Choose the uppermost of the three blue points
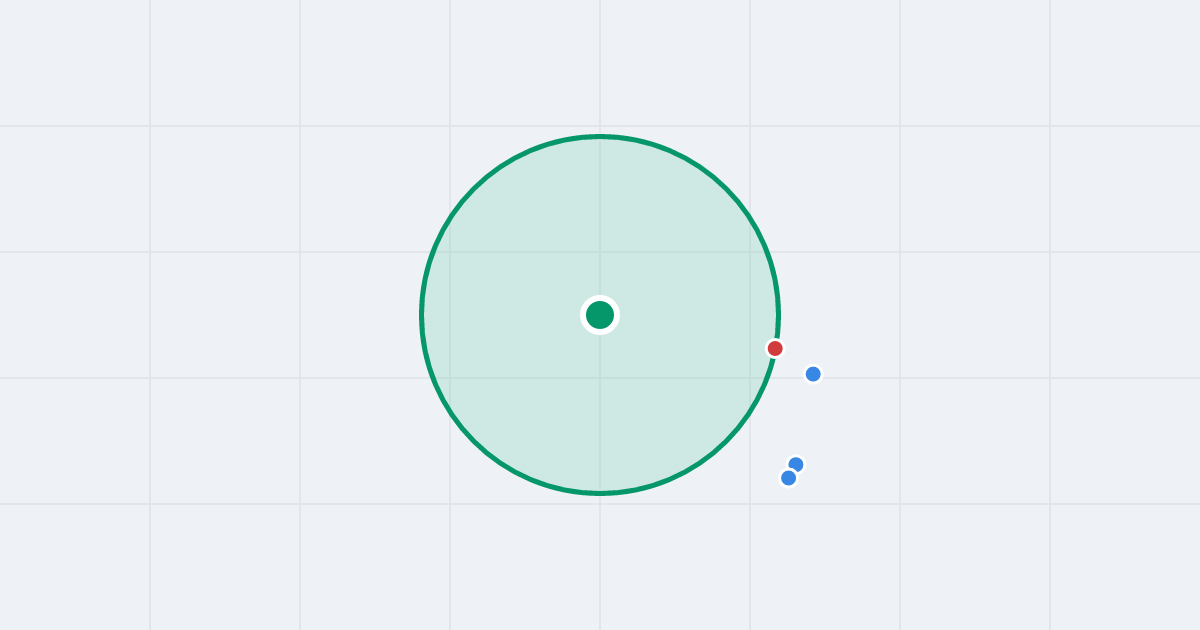The height and width of the screenshot is (630, 1200). pos(813,374)
